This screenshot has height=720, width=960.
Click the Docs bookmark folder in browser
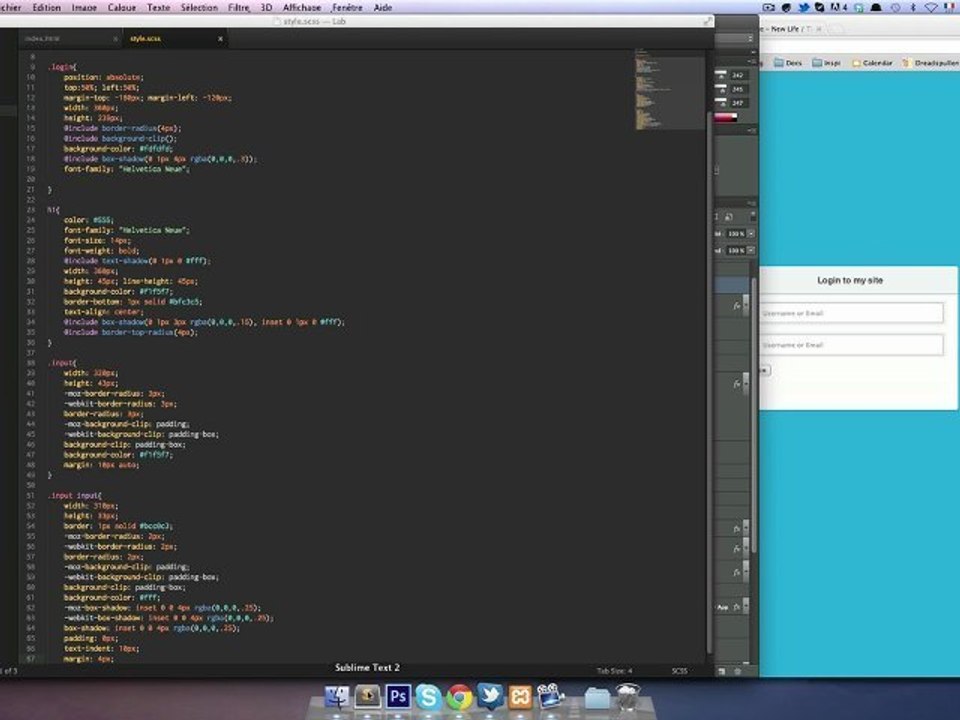coord(788,62)
